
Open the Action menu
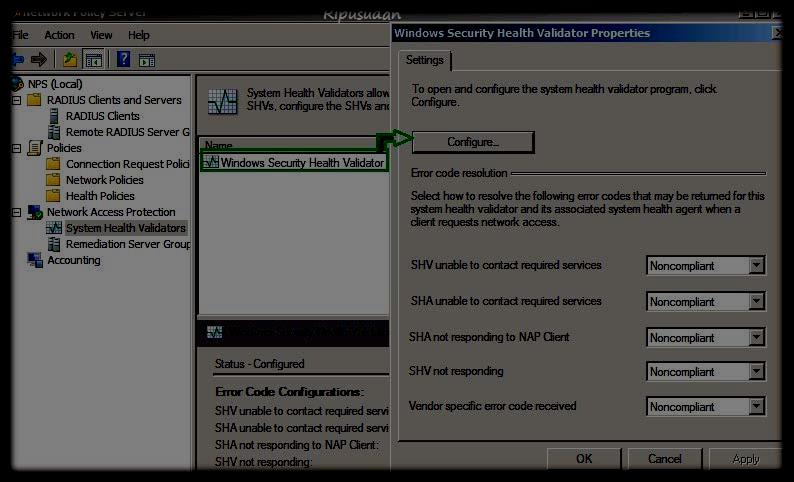59,35
